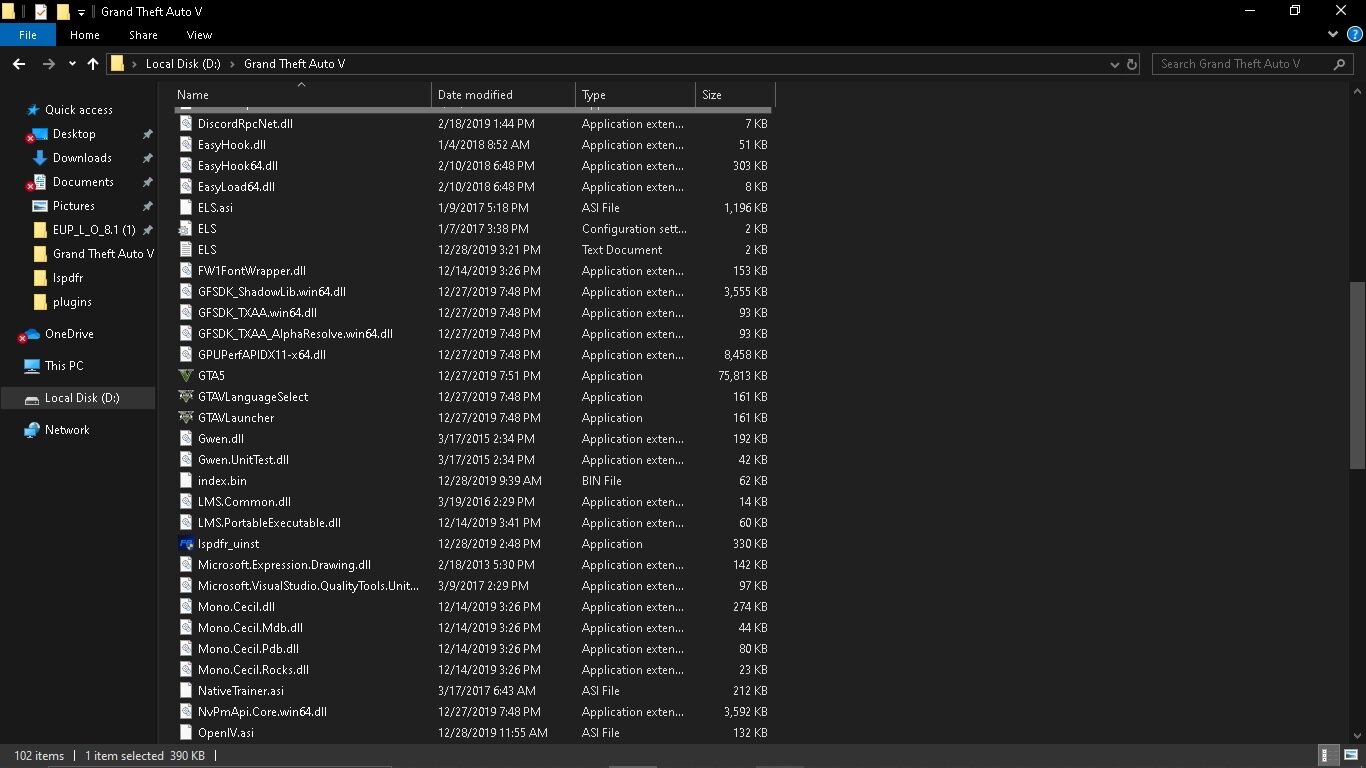Click the Search Grand Theft Auto V box
The height and width of the screenshot is (768, 1366).
click(x=1240, y=64)
